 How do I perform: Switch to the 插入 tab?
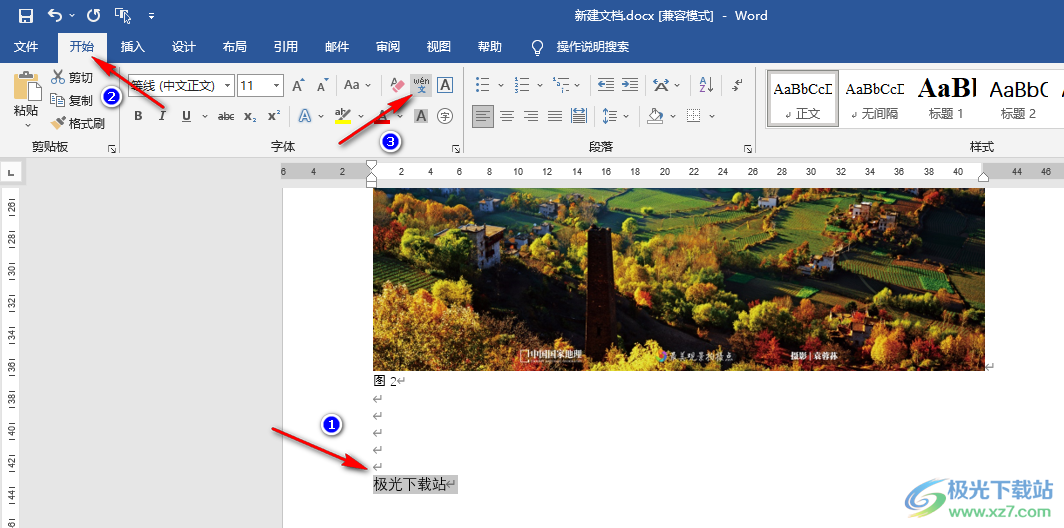[133, 47]
